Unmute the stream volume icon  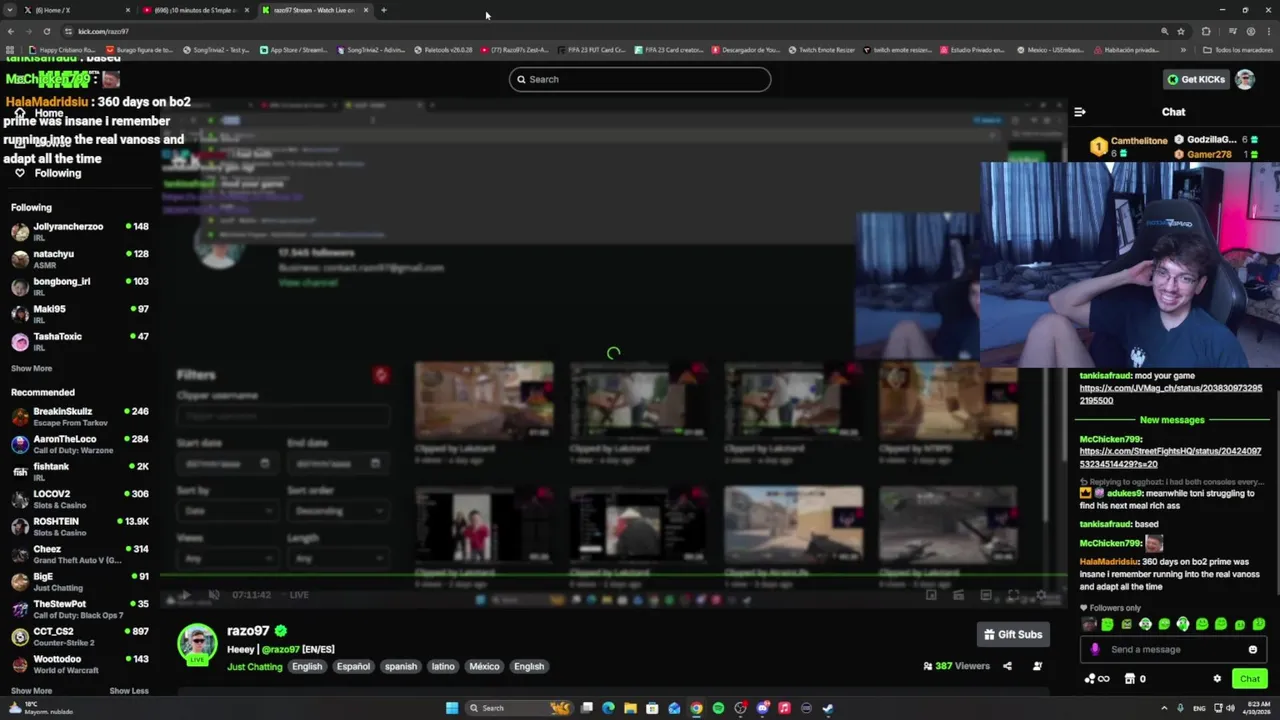213,595
